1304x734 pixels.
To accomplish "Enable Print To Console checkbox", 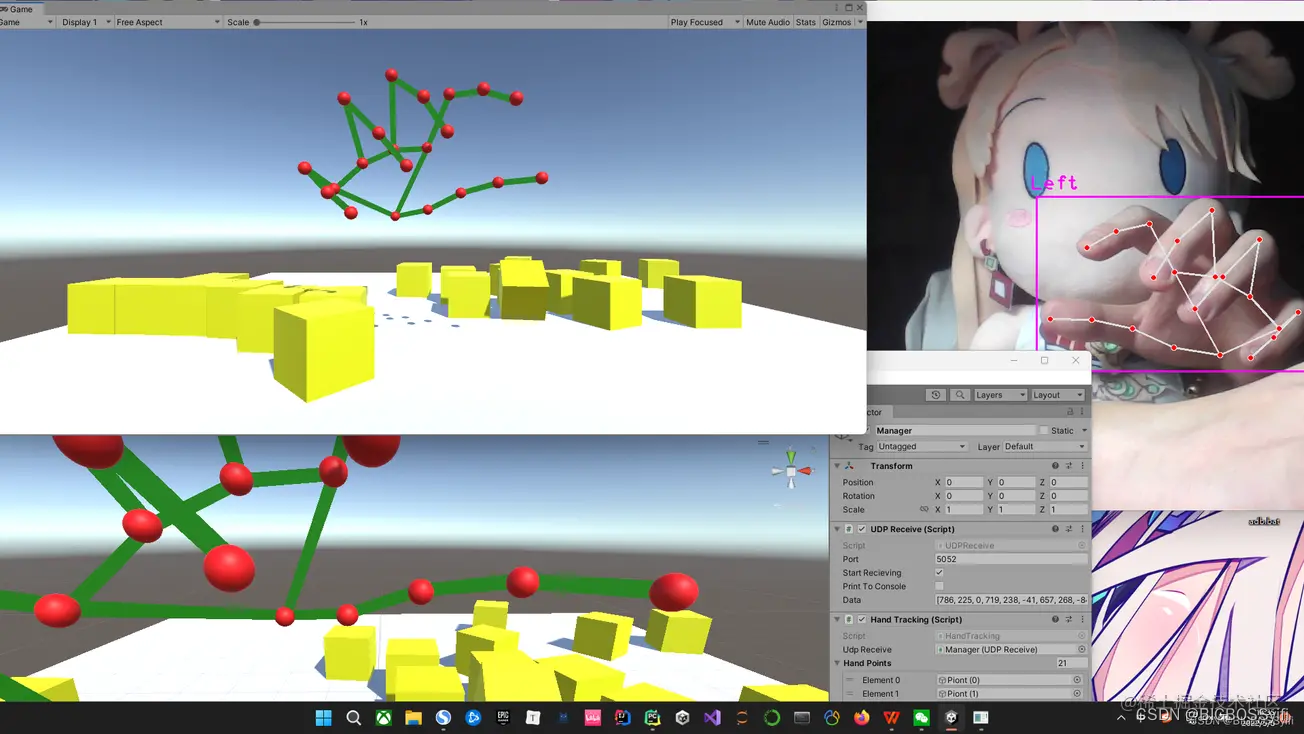I will [x=939, y=587].
